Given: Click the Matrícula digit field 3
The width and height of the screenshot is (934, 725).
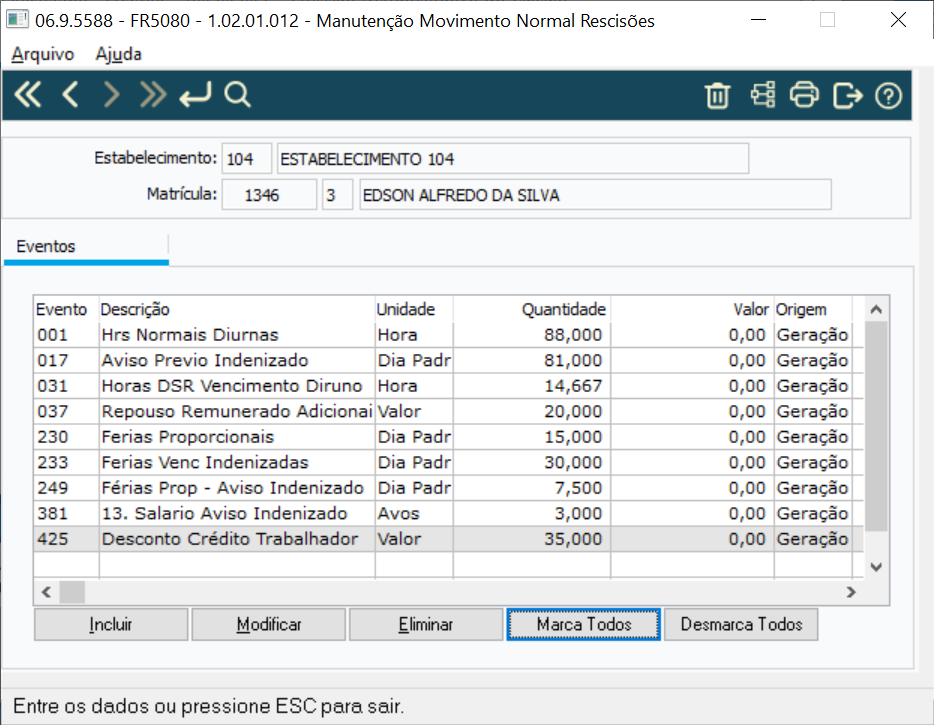Looking at the screenshot, I should click(337, 195).
